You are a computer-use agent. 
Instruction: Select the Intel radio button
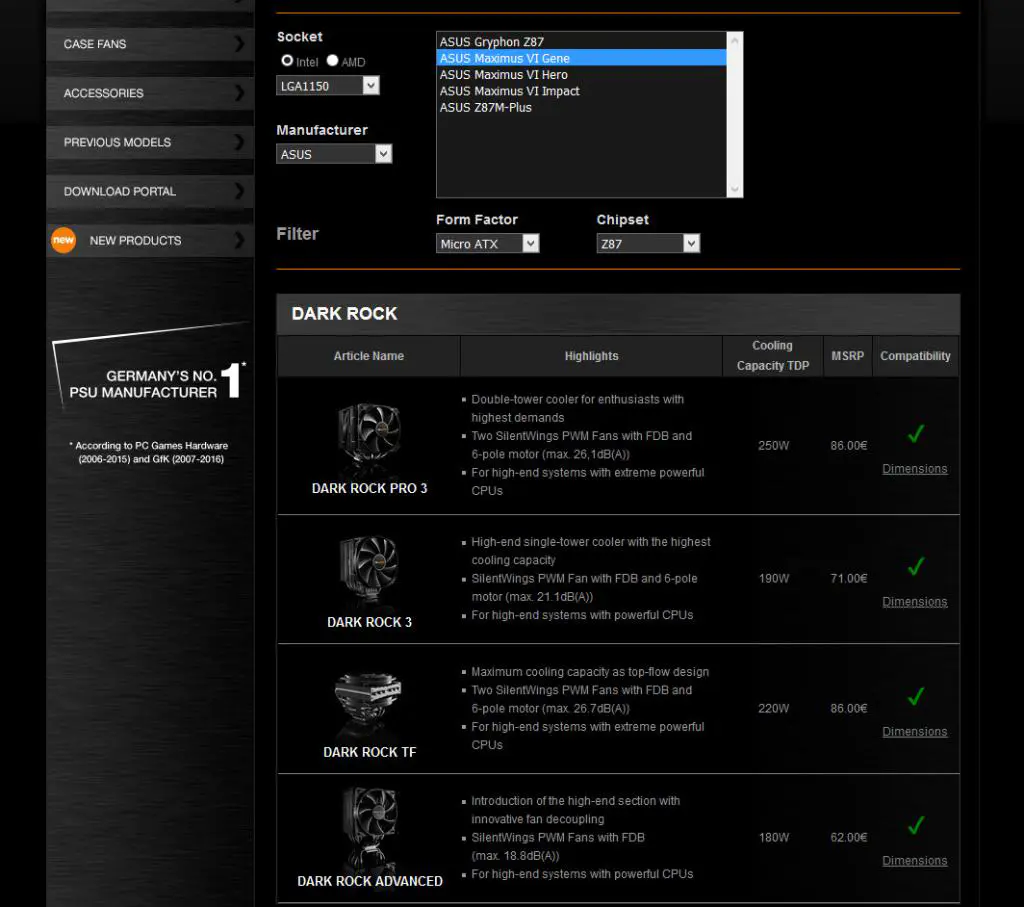[x=287, y=60]
